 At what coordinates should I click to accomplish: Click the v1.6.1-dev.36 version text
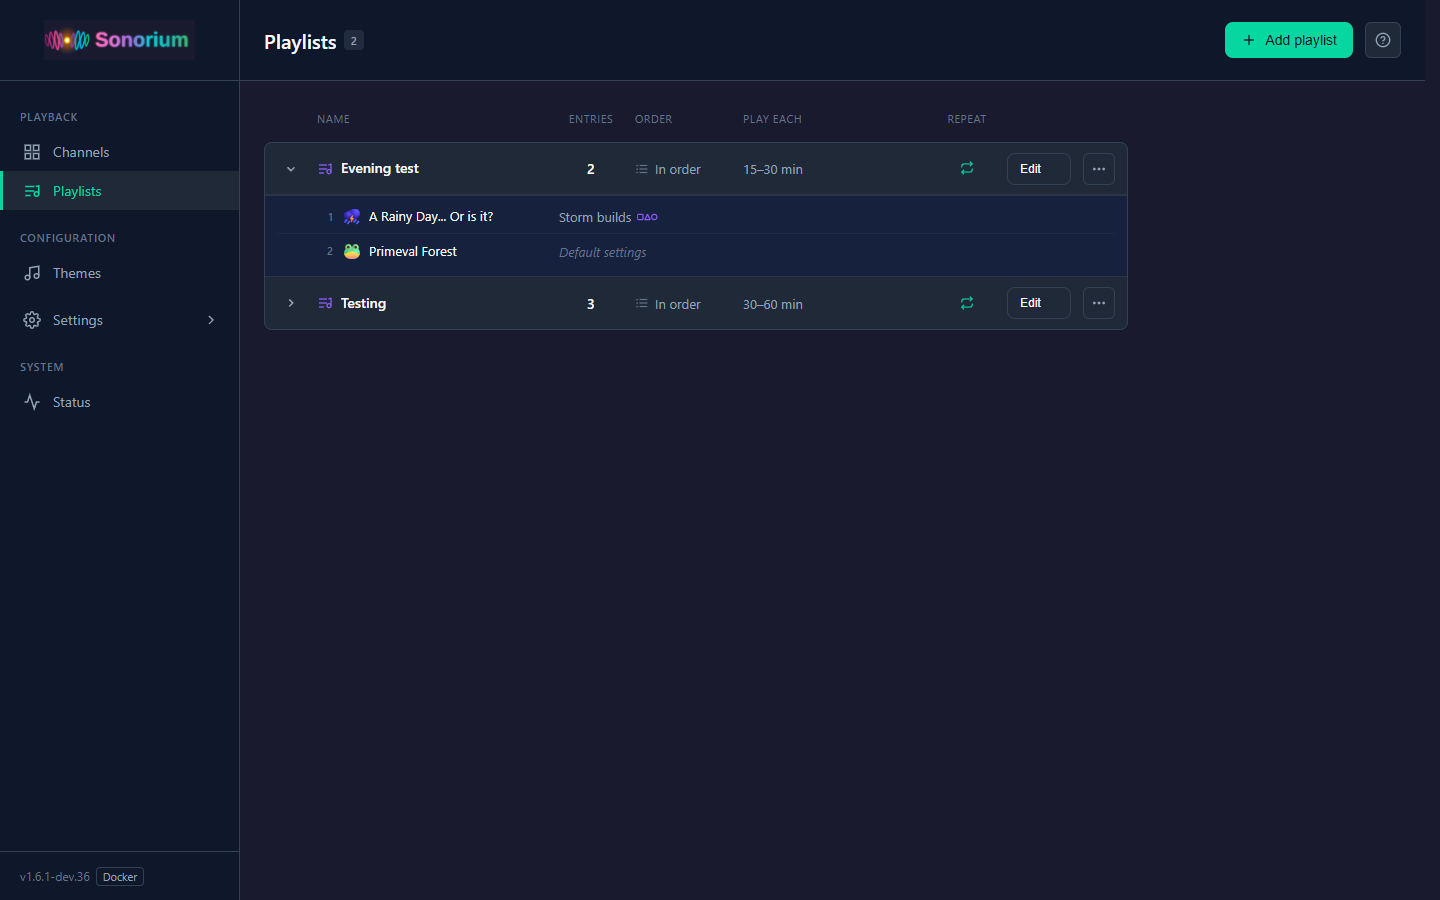55,877
